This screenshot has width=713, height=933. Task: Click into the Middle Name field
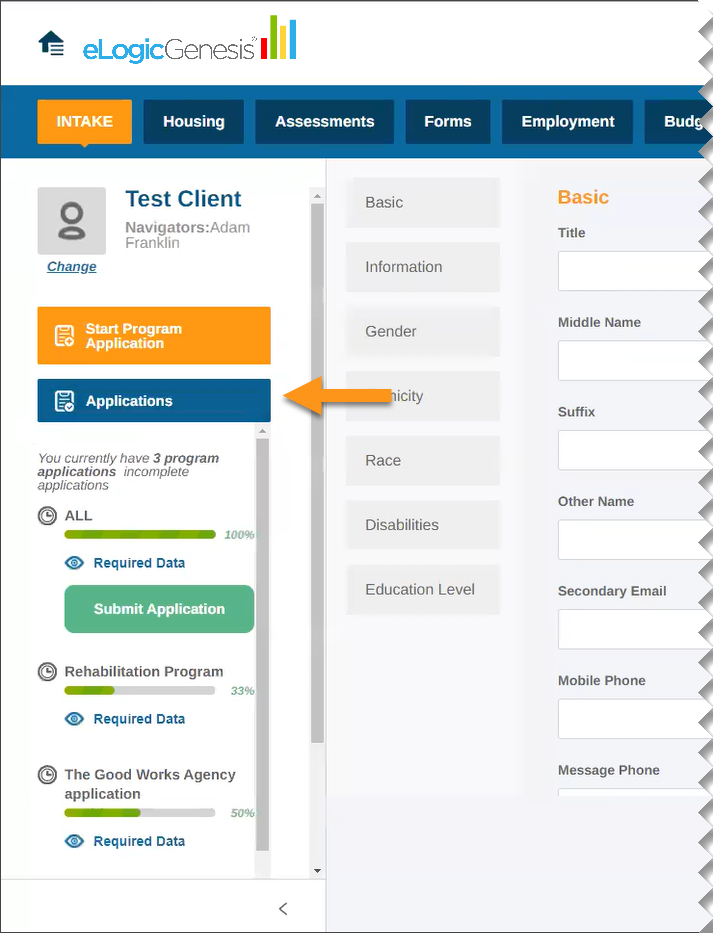pyautogui.click(x=632, y=360)
